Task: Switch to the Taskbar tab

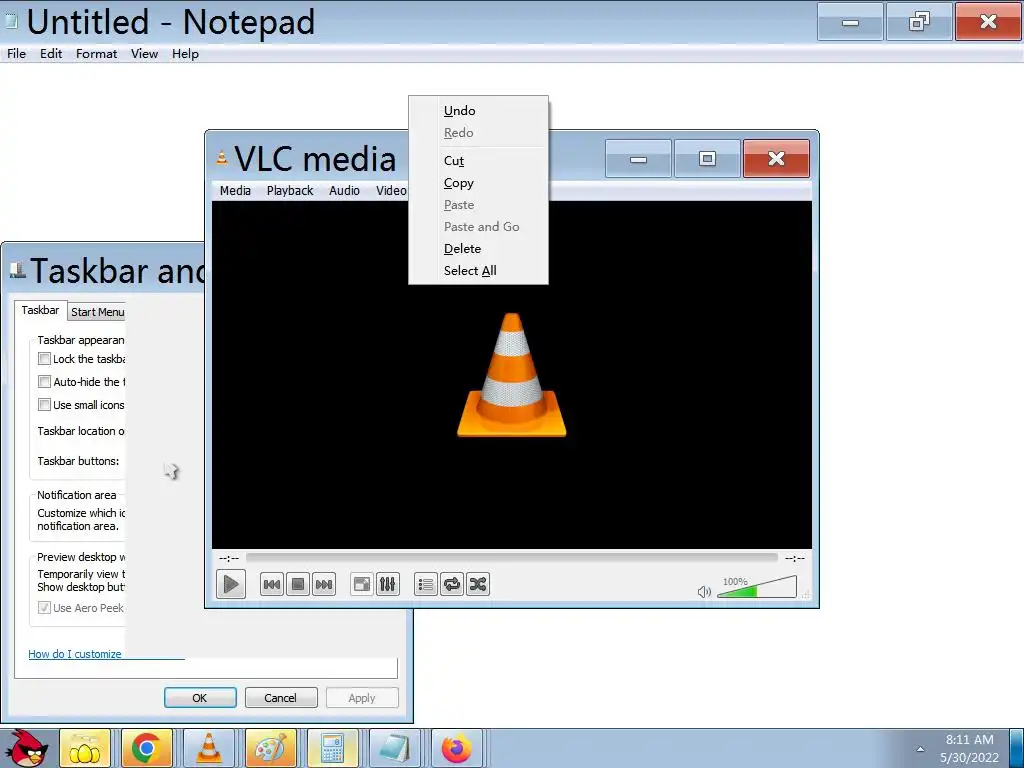Action: [x=40, y=310]
